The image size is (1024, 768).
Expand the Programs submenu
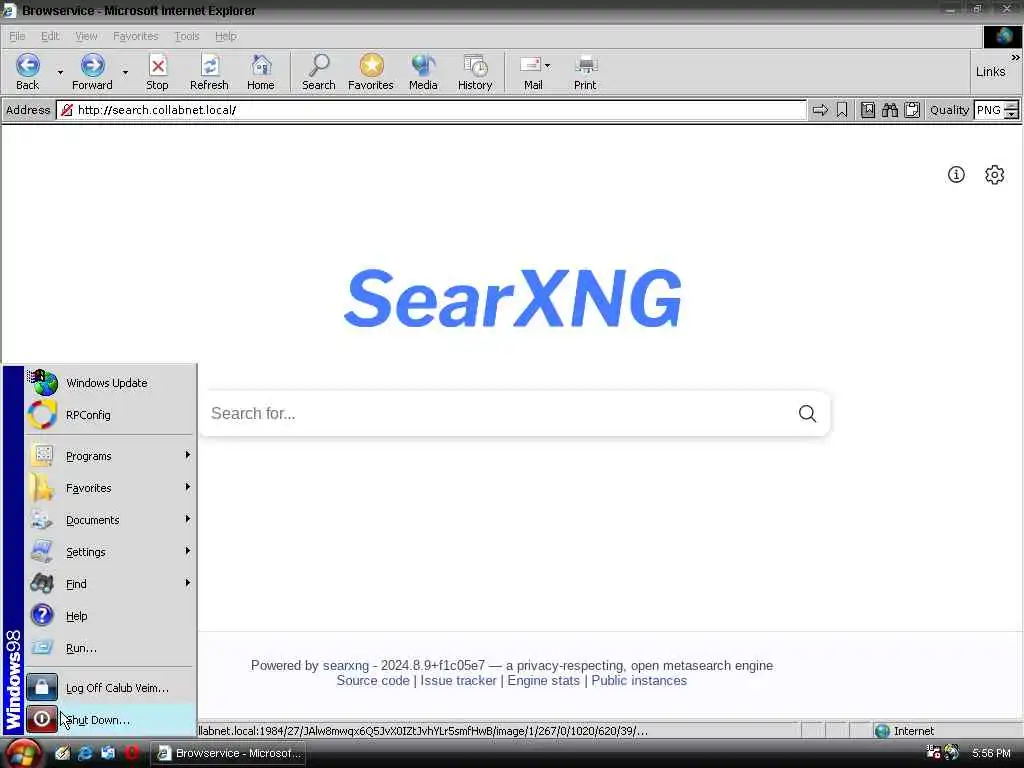pos(110,456)
